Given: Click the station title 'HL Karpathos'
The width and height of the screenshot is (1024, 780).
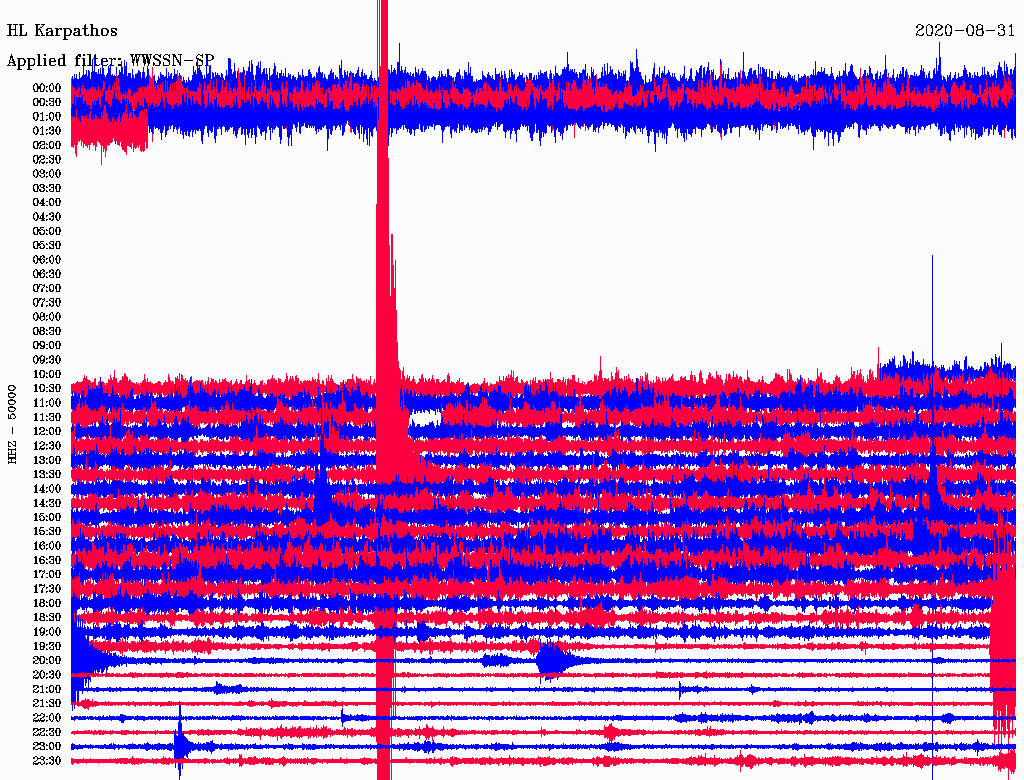Looking at the screenshot, I should point(62,31).
